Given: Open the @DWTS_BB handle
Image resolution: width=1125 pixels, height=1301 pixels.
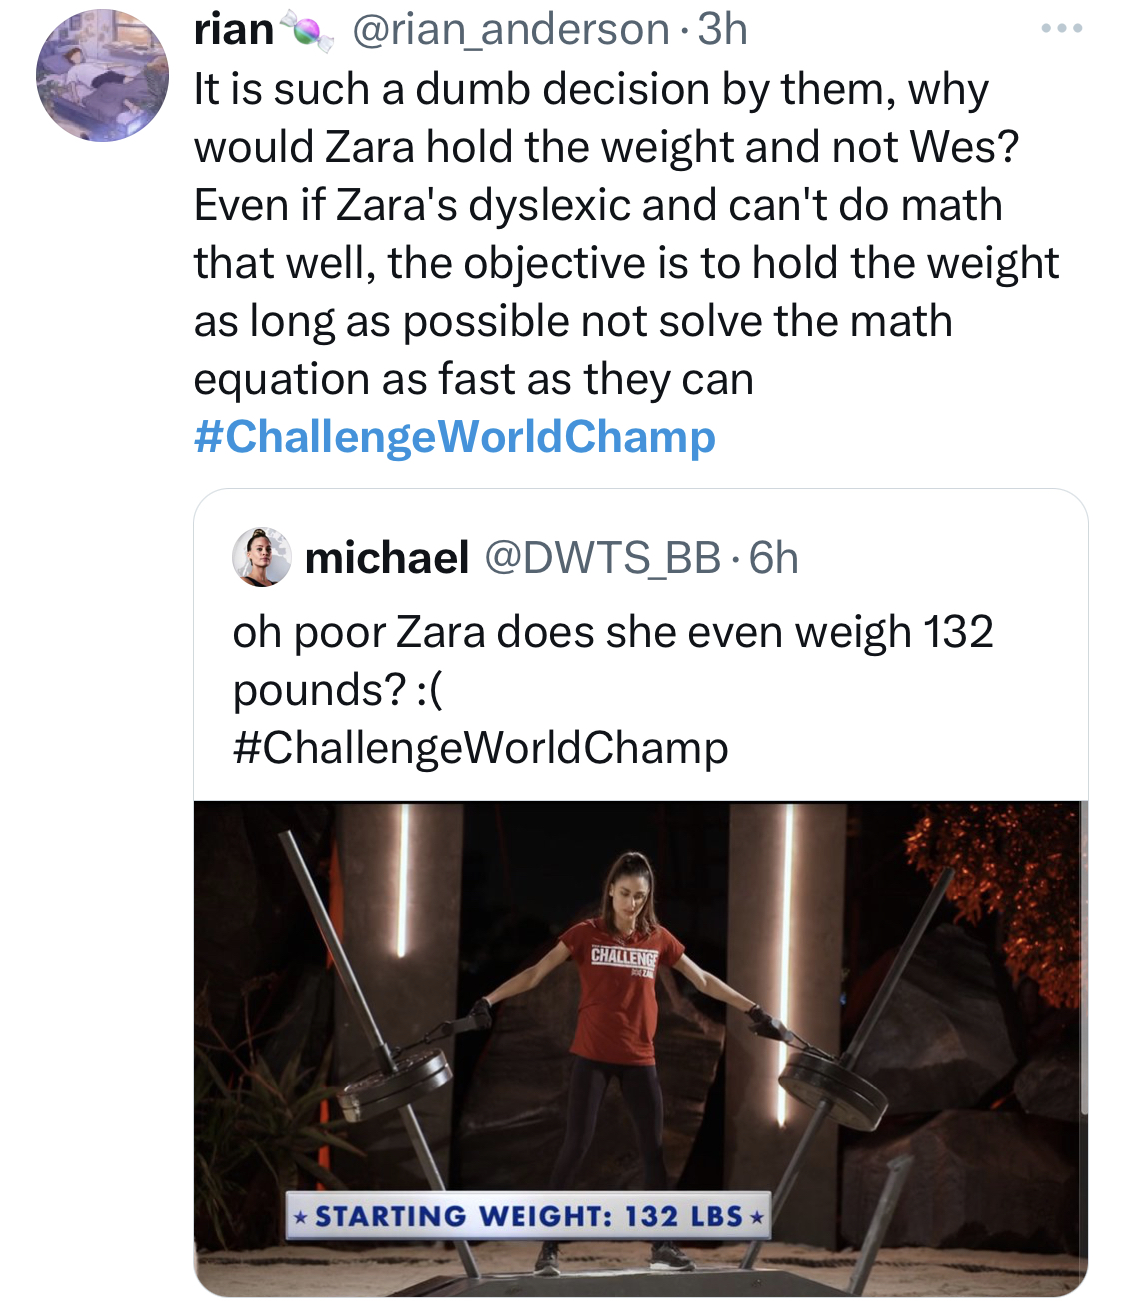Looking at the screenshot, I should 603,558.
